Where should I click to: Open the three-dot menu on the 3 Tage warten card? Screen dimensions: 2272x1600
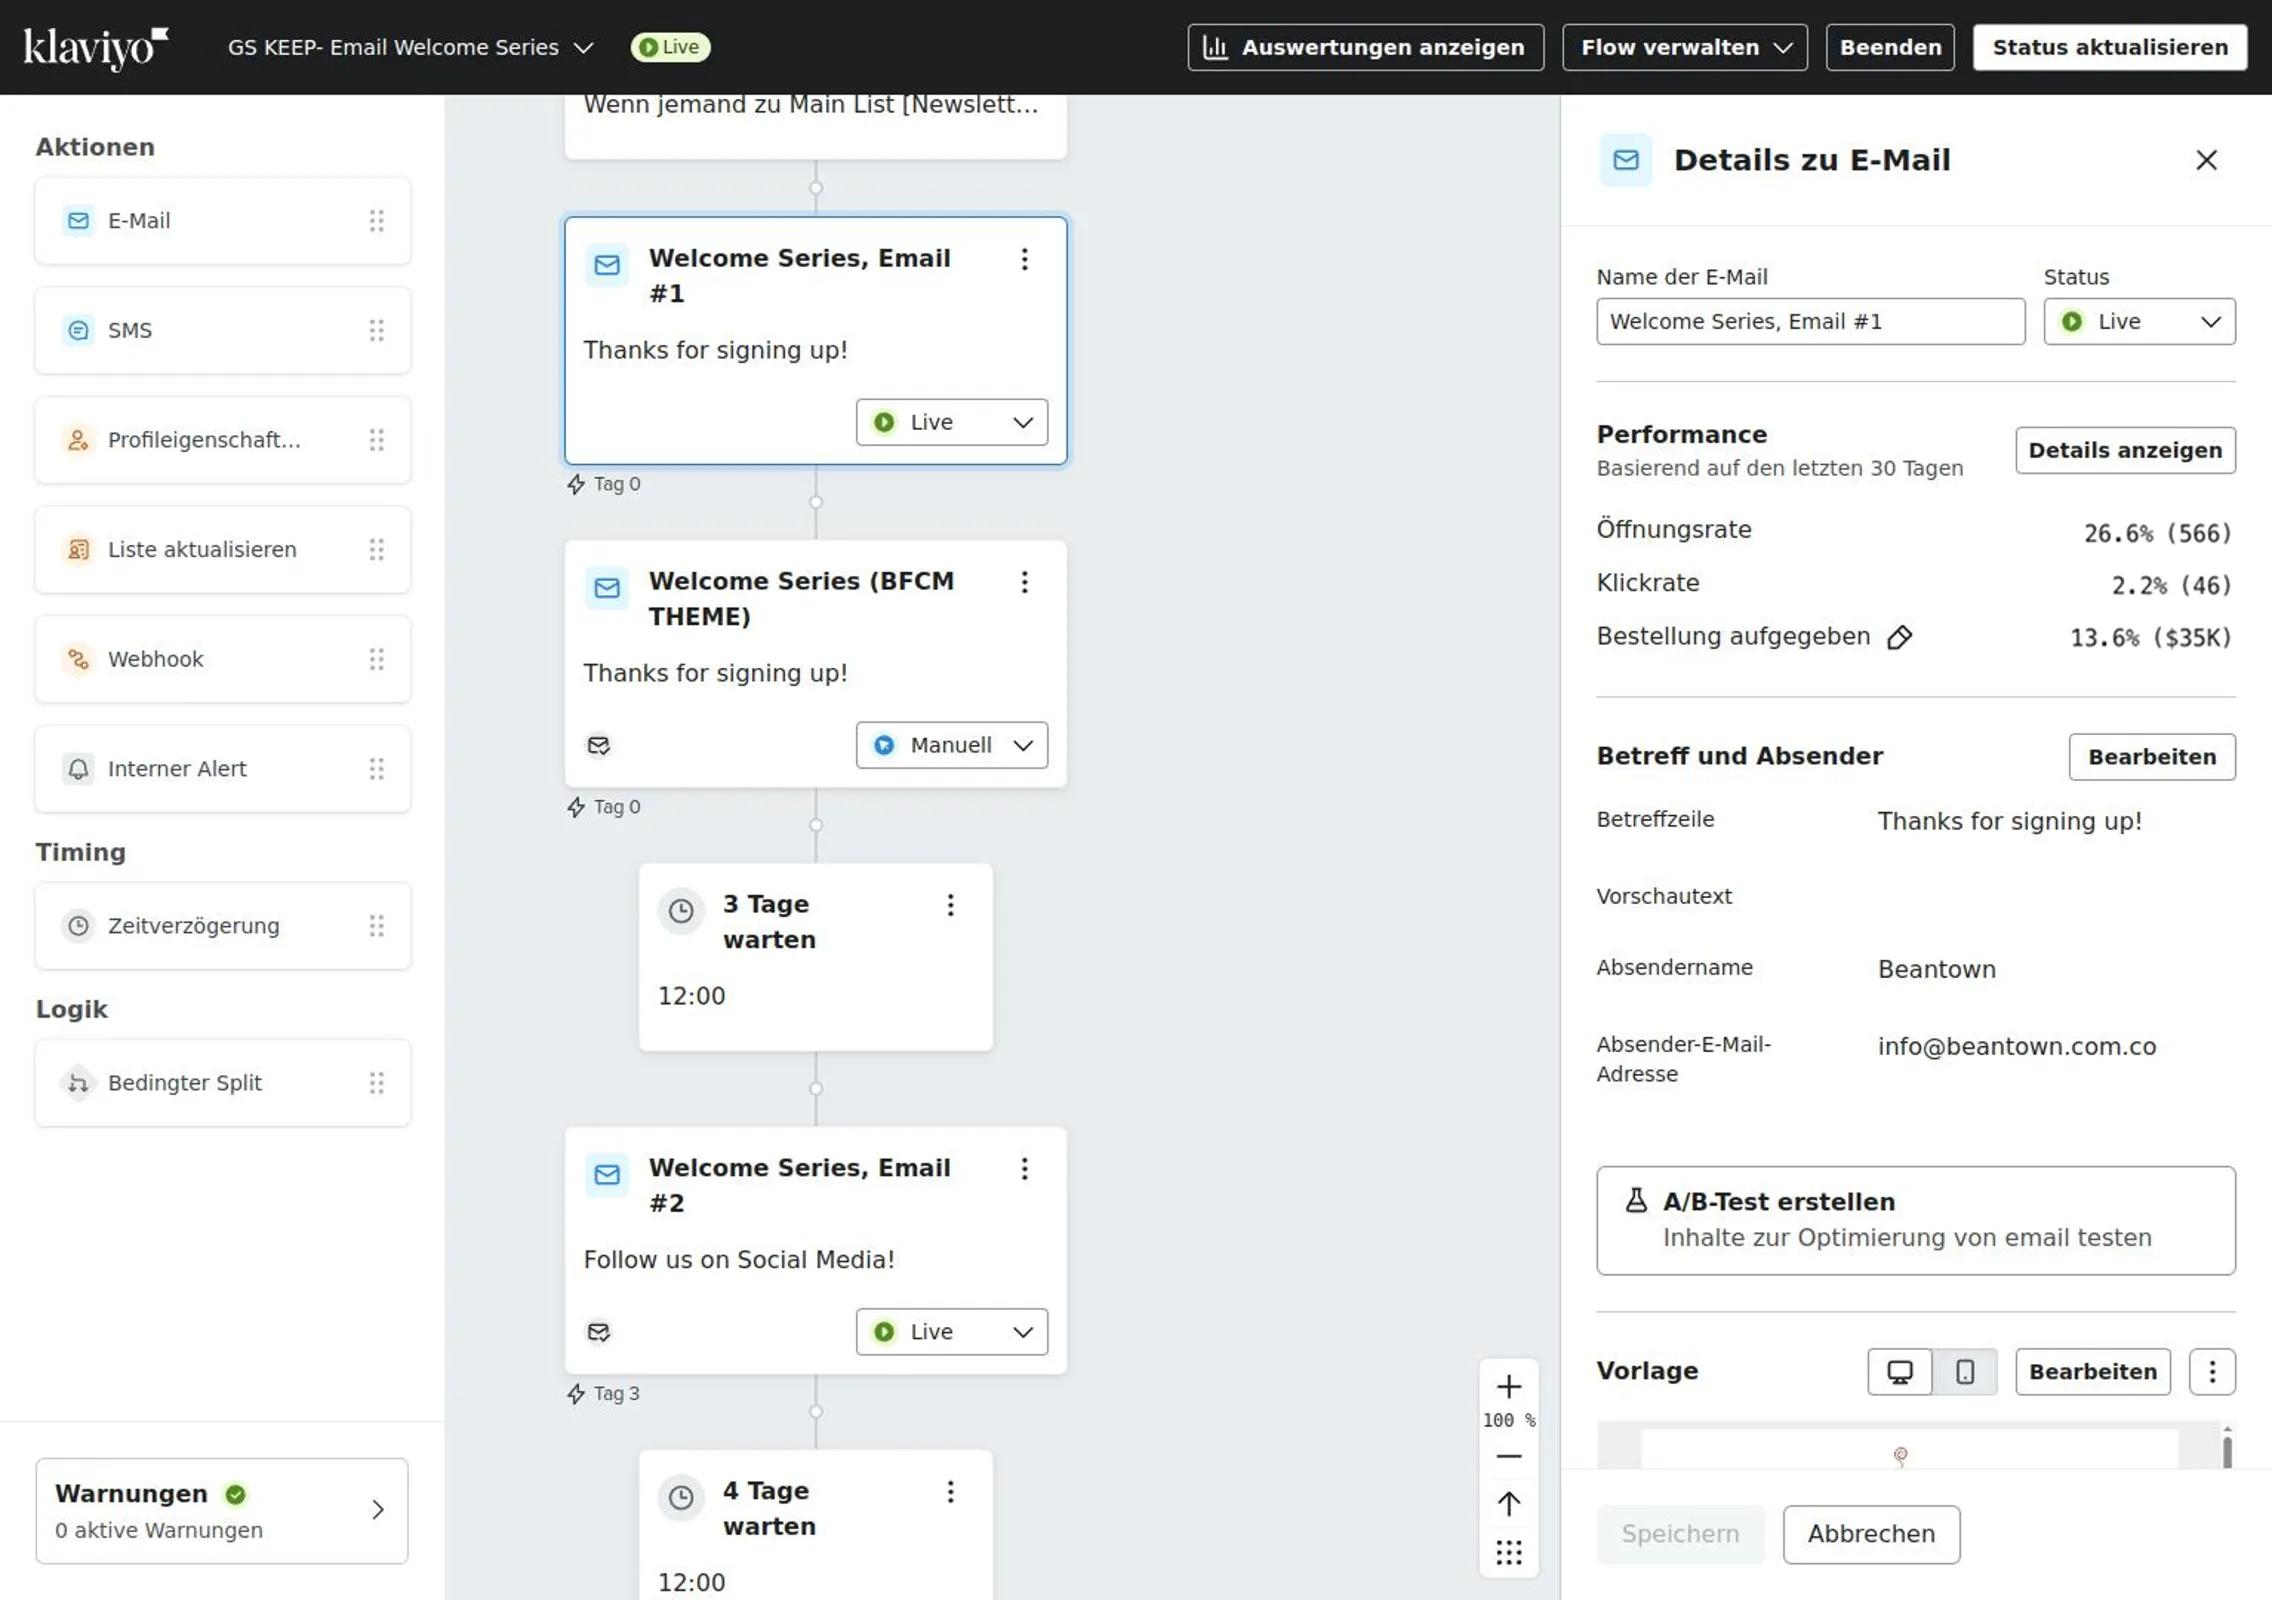pyautogui.click(x=950, y=906)
